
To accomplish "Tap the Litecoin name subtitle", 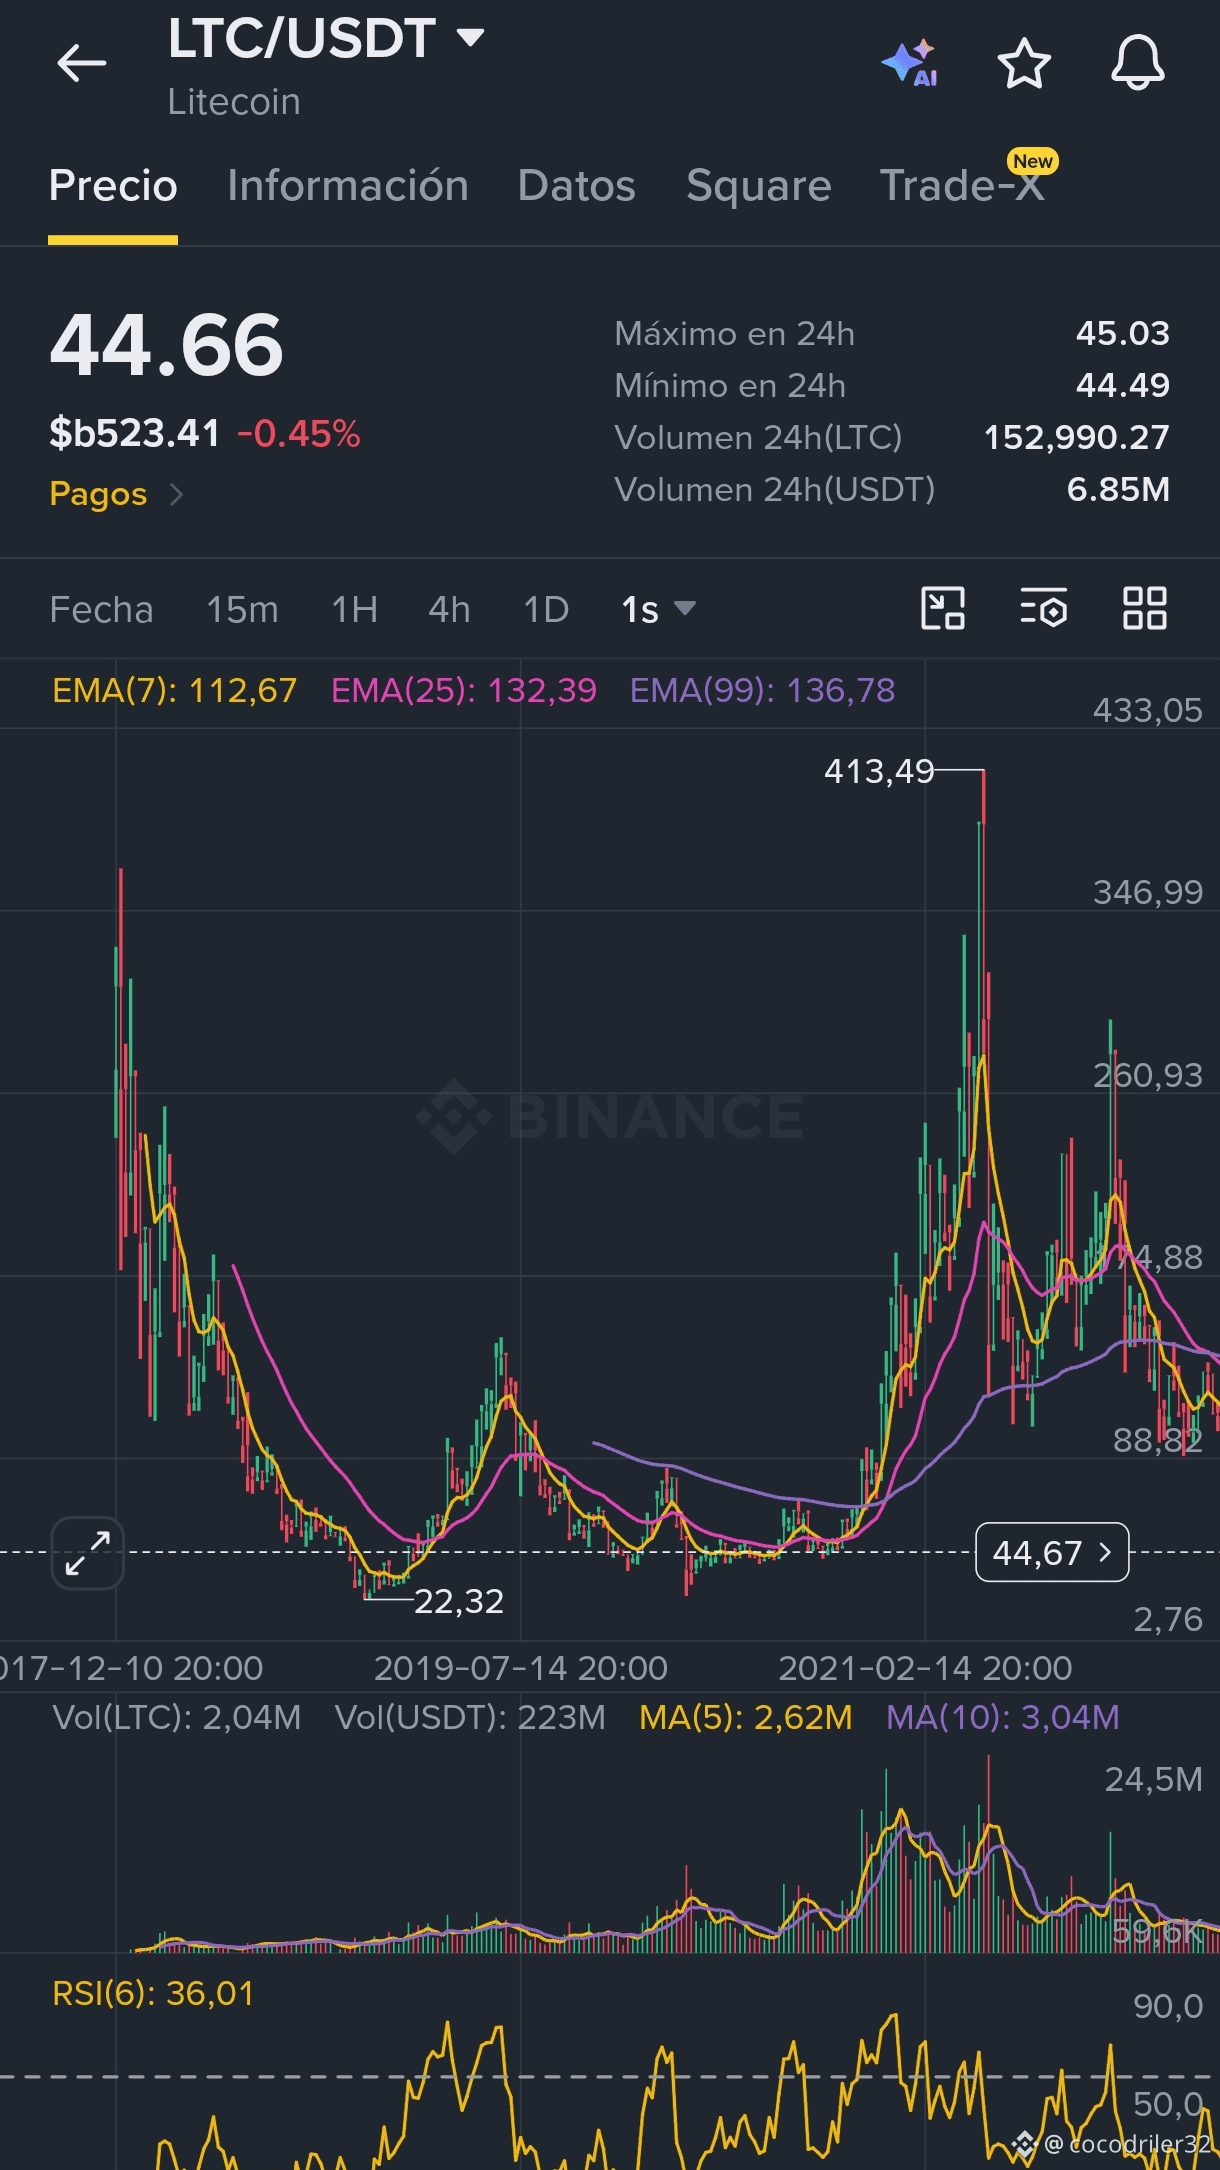I will coord(234,102).
